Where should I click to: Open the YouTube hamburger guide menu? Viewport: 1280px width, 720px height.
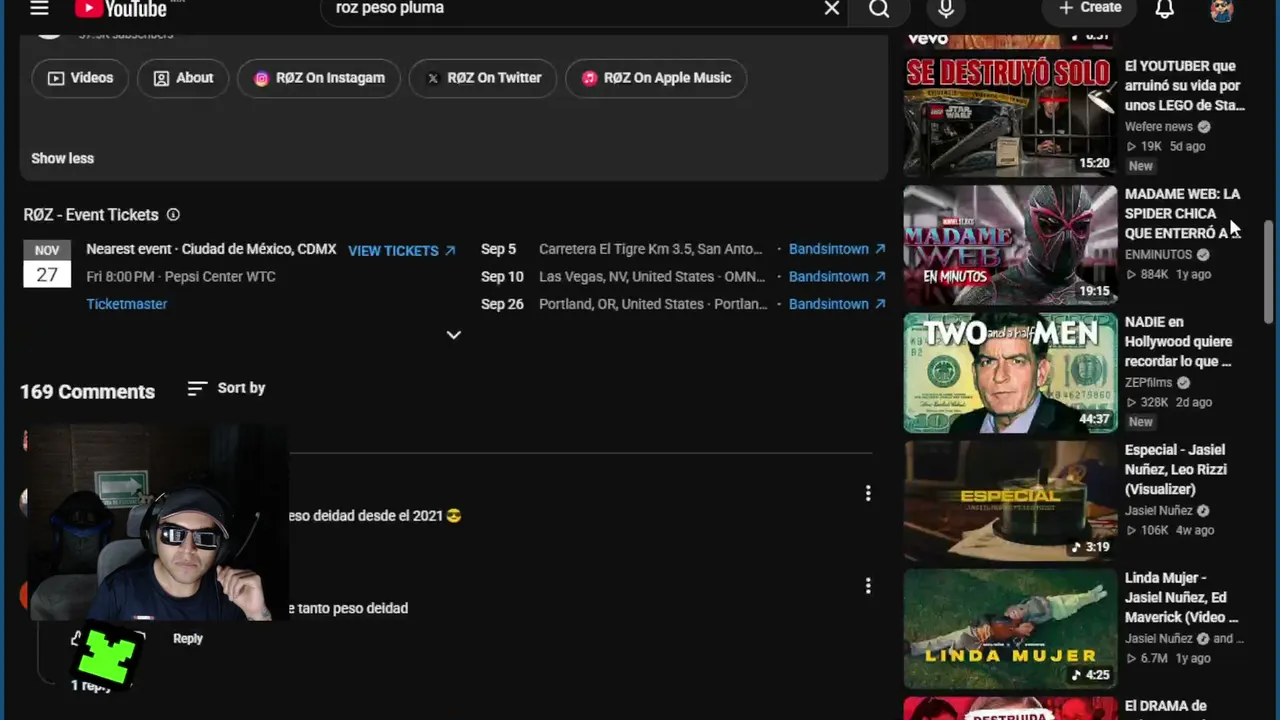click(x=39, y=9)
